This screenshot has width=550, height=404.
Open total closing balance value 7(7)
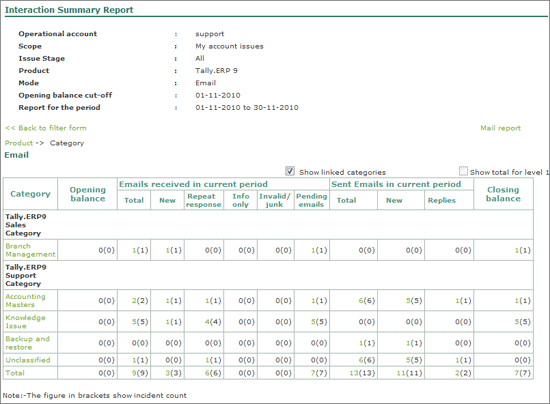point(522,373)
